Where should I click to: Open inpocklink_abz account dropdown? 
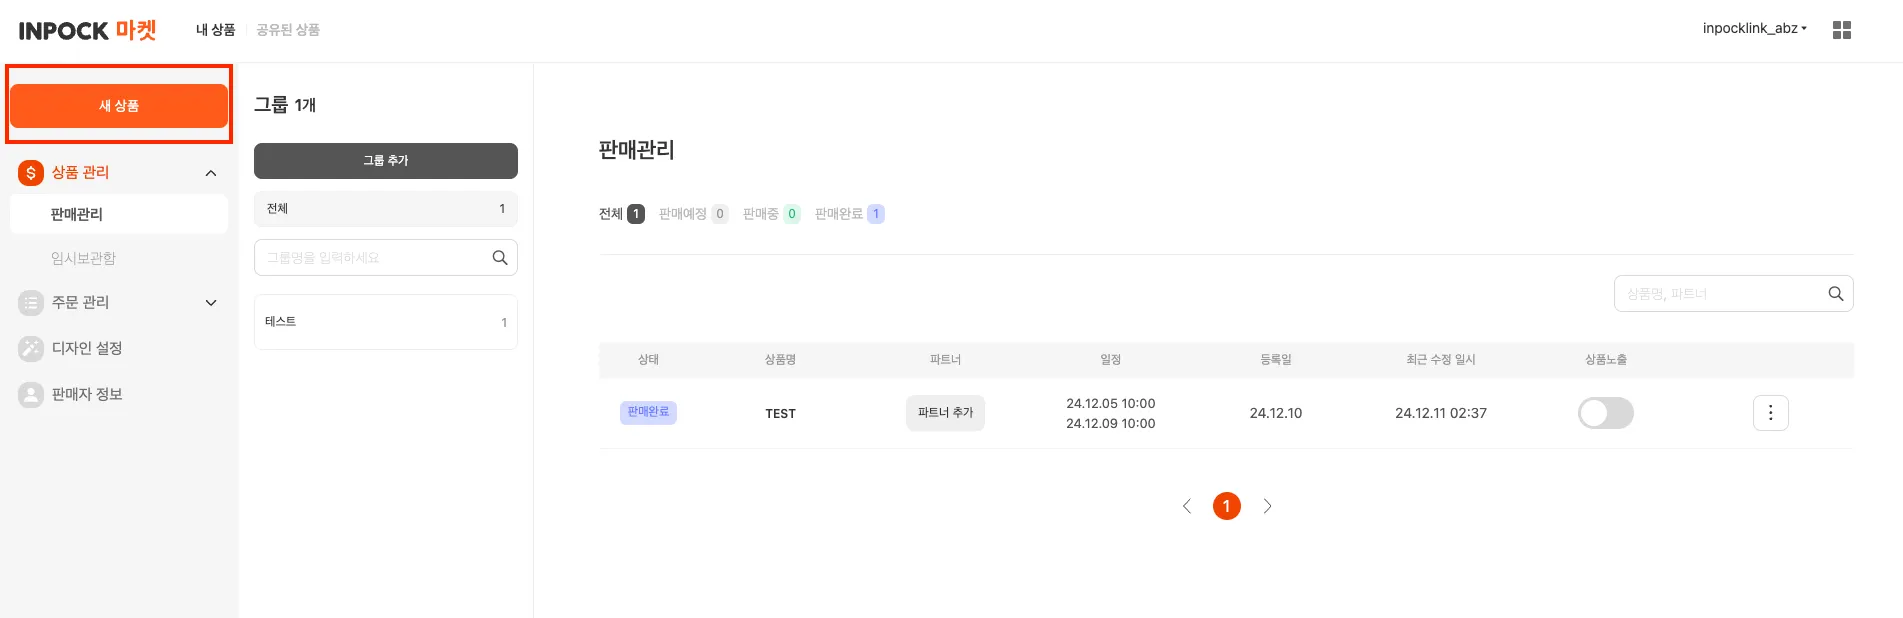pos(1754,29)
